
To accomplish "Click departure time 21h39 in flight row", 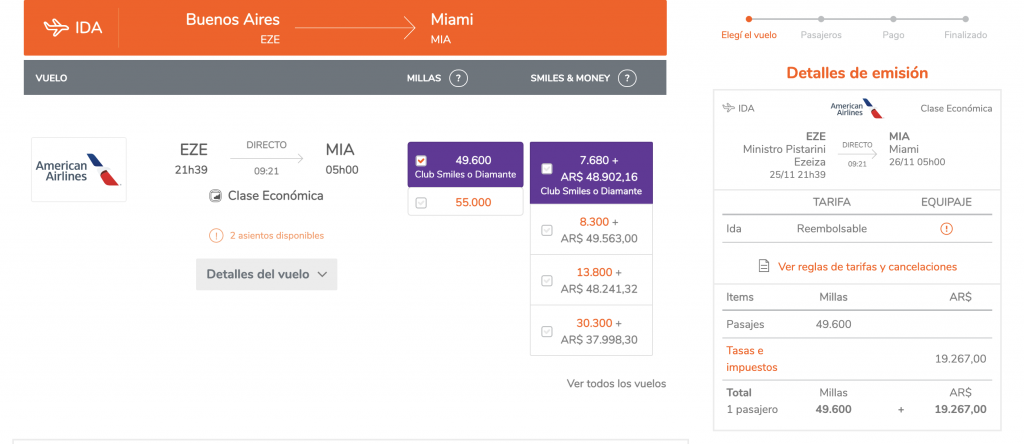I will pyautogui.click(x=193, y=170).
